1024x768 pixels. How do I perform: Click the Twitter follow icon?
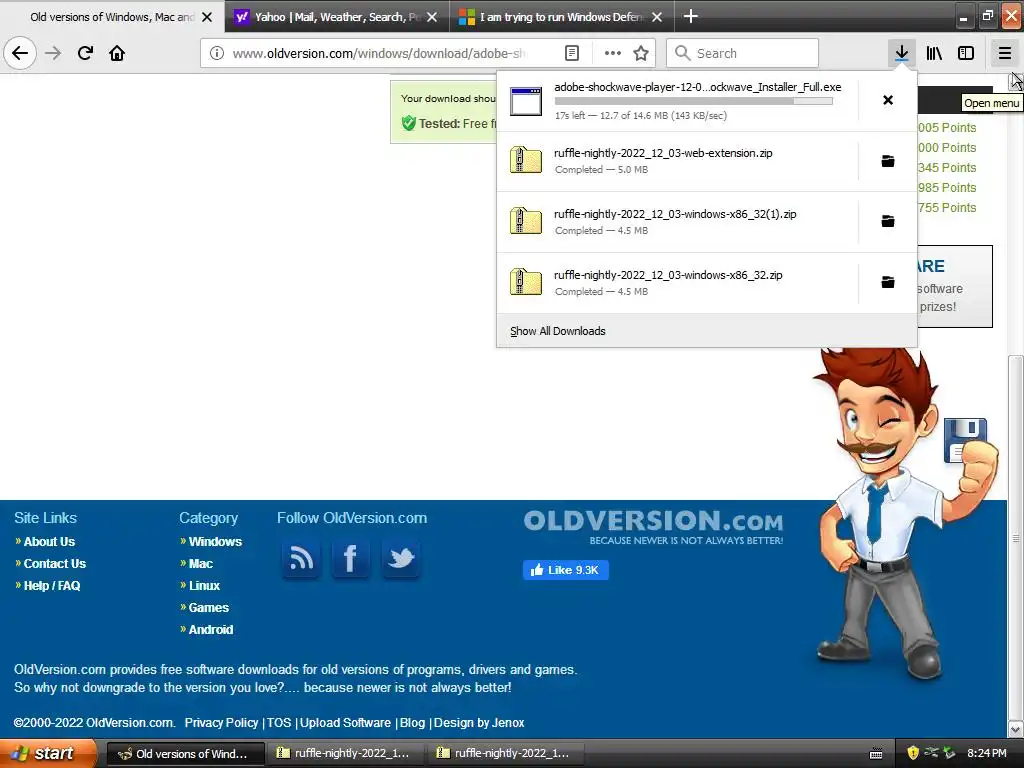400,559
